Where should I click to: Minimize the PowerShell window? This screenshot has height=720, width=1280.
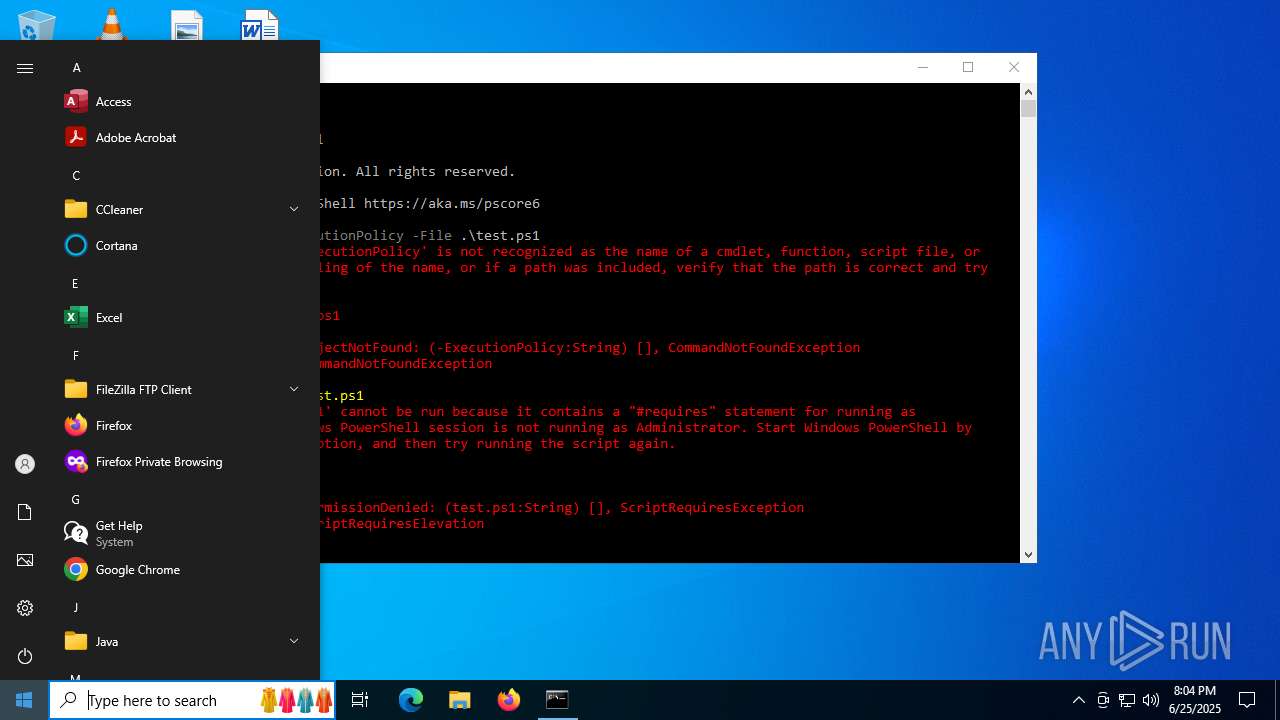point(922,67)
